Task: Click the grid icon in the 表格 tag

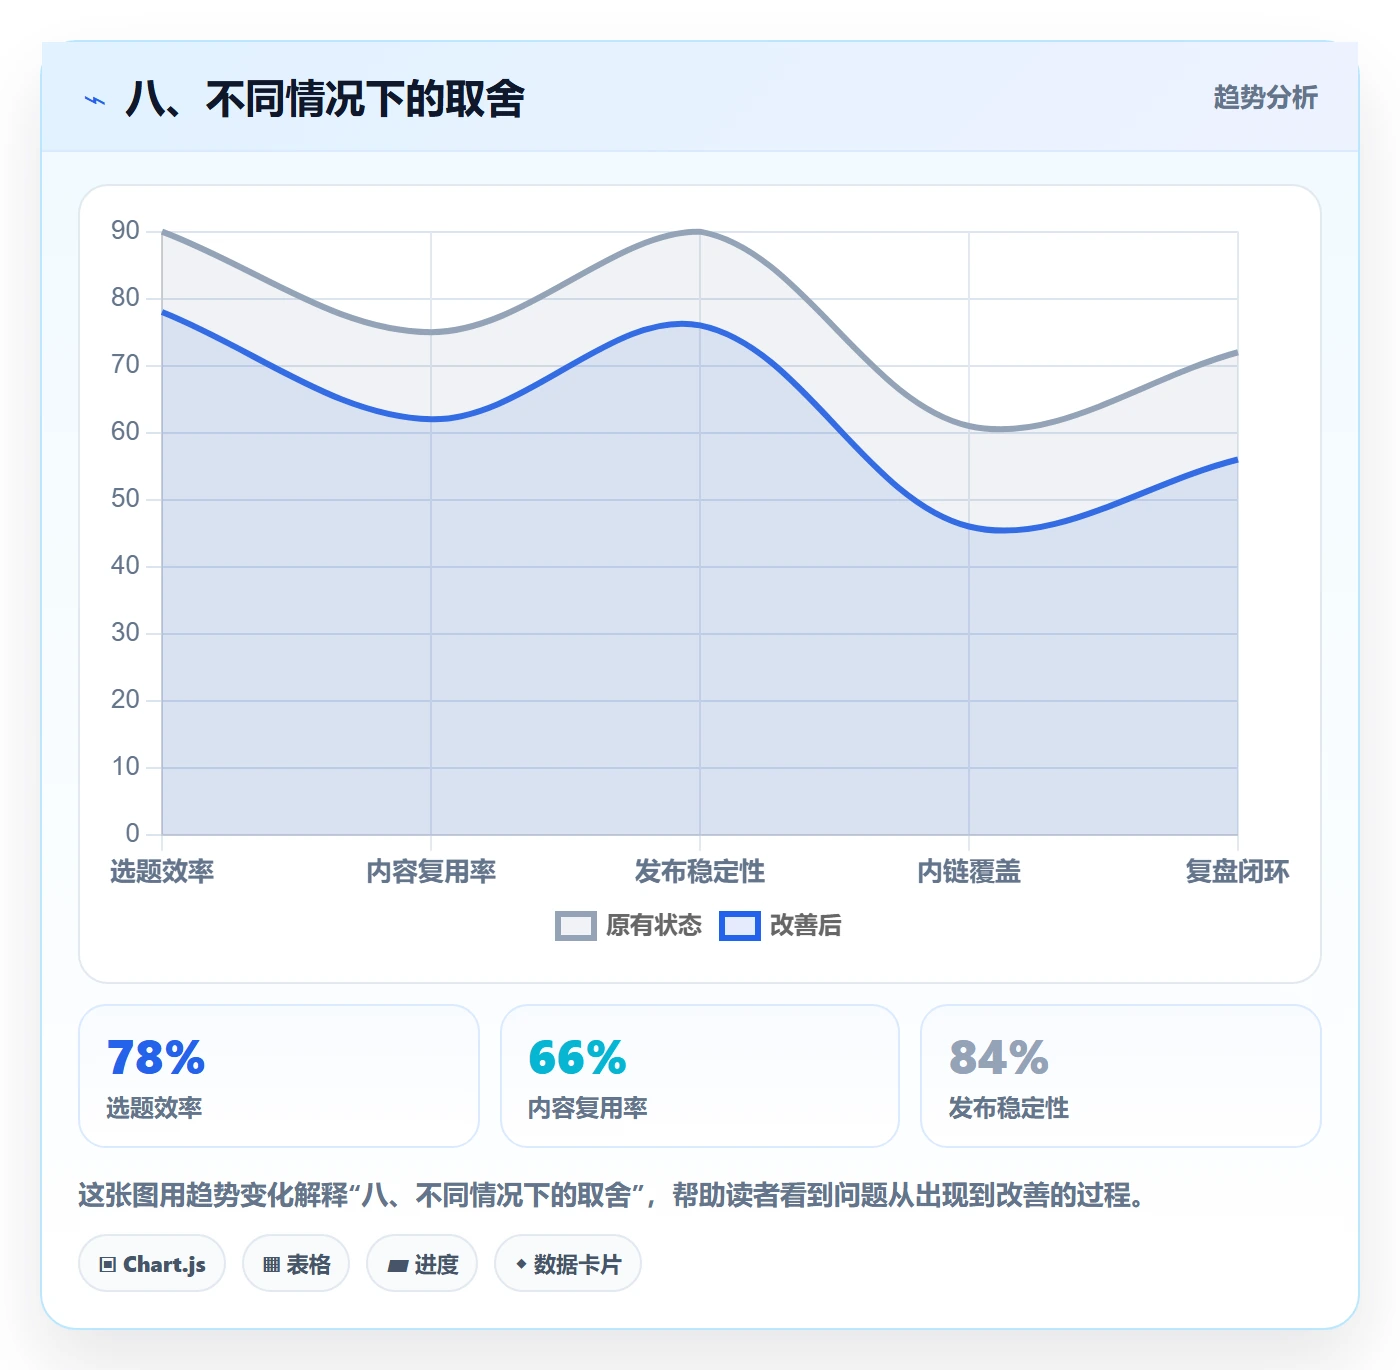Action: [x=271, y=1265]
